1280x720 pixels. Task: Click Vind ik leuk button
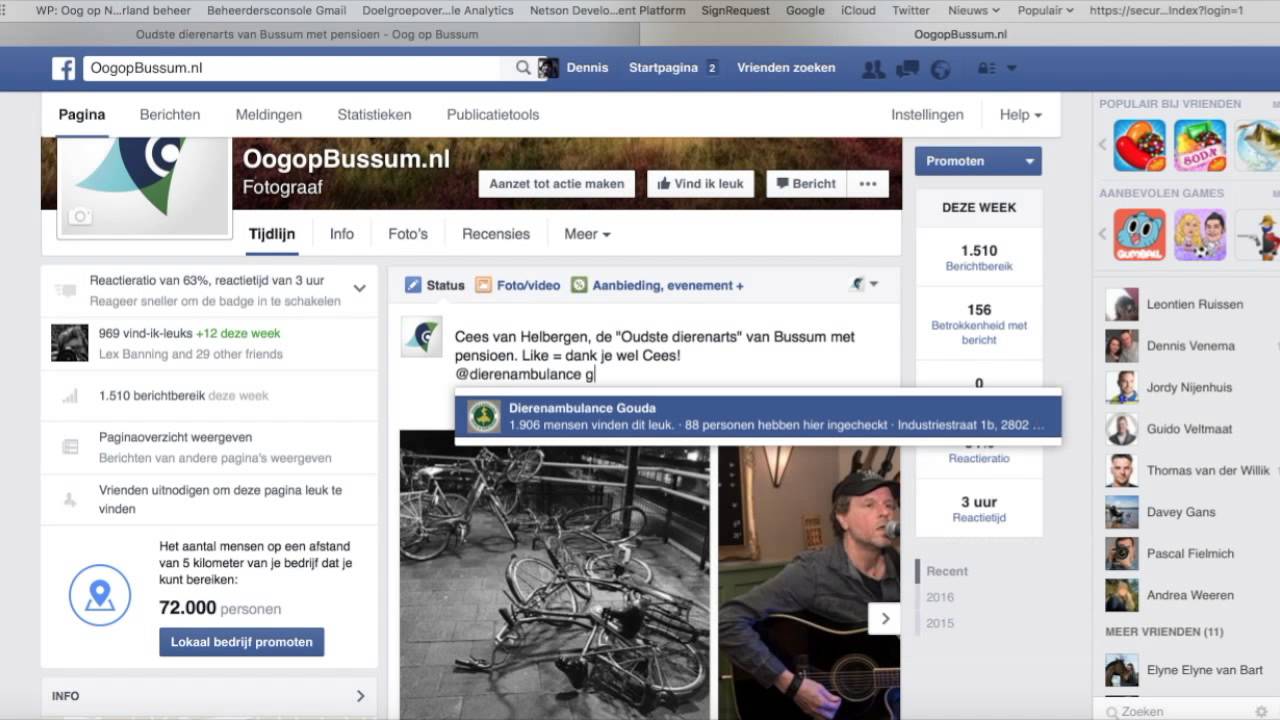700,184
